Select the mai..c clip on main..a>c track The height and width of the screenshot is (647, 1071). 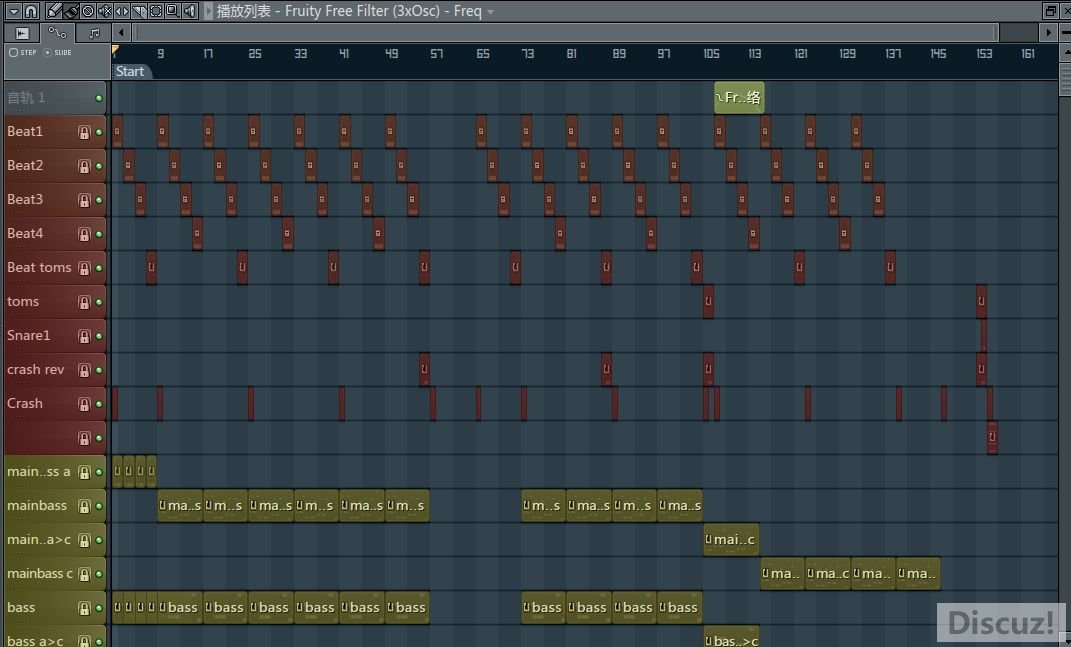point(731,540)
